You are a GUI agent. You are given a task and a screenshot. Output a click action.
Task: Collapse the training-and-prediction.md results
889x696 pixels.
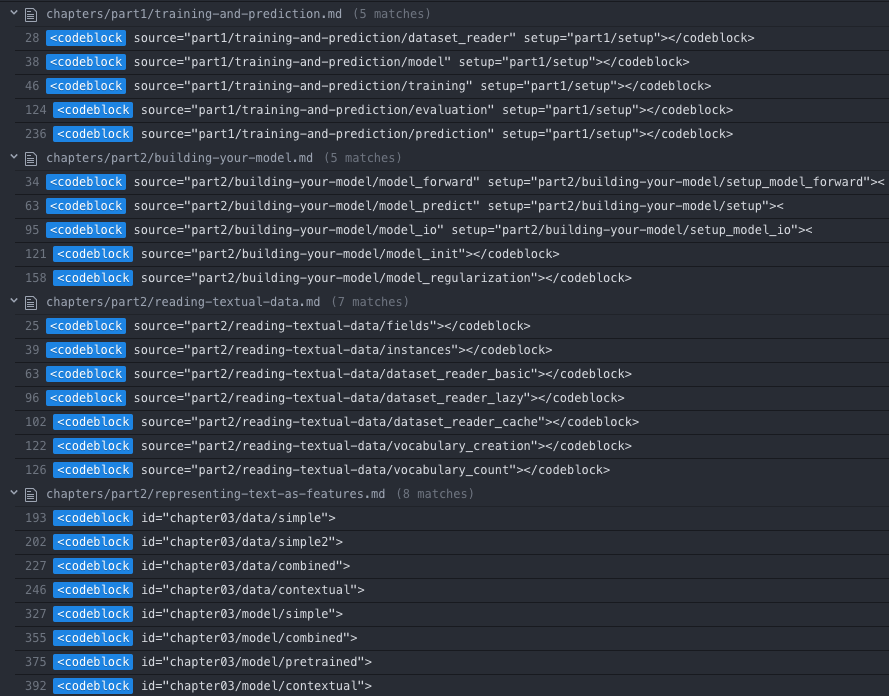tap(14, 14)
